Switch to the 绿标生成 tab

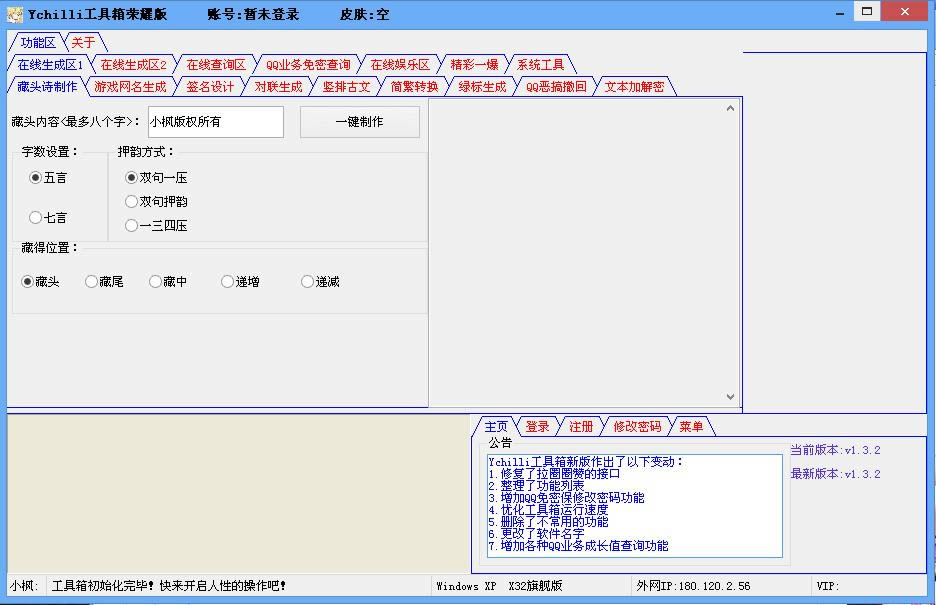pos(482,87)
